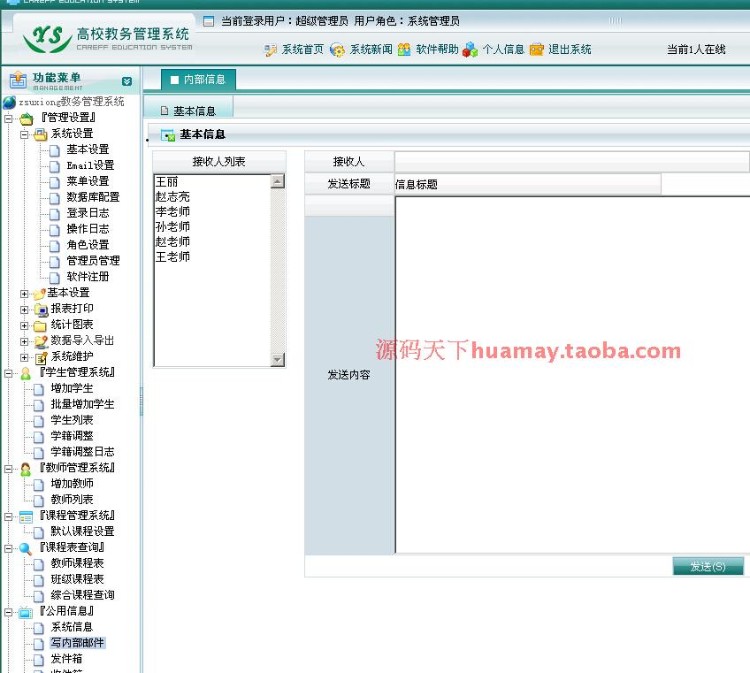Open 综合课程查询 in the tree
The image size is (750, 673).
coord(82,596)
